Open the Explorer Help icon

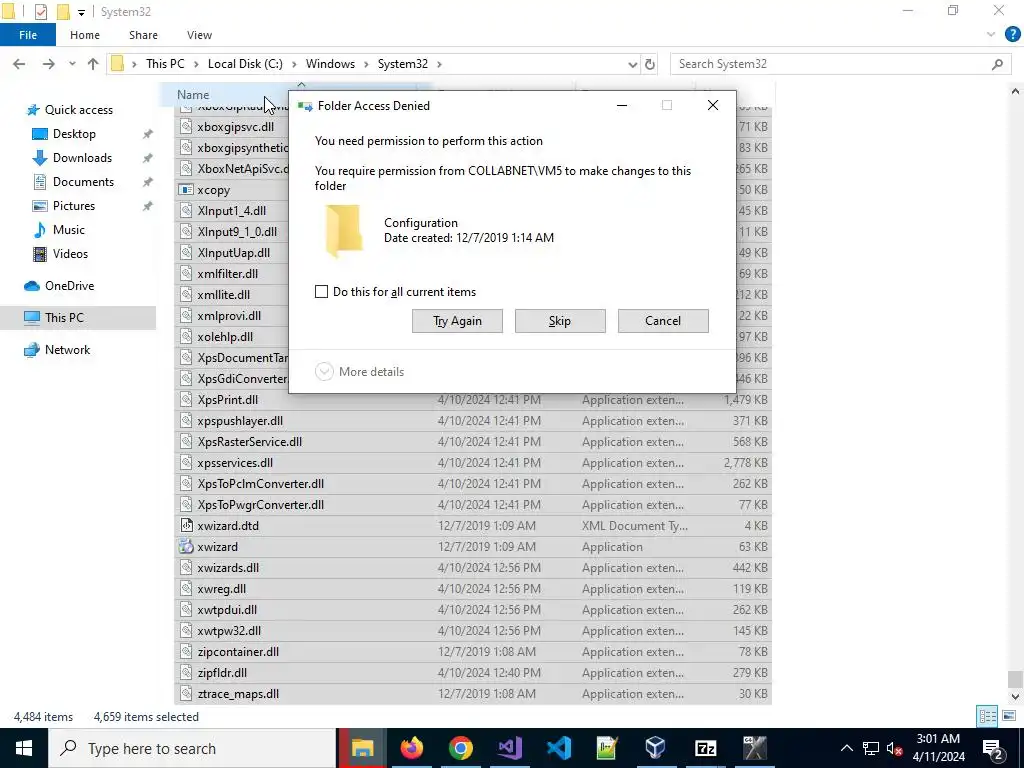(x=1012, y=35)
